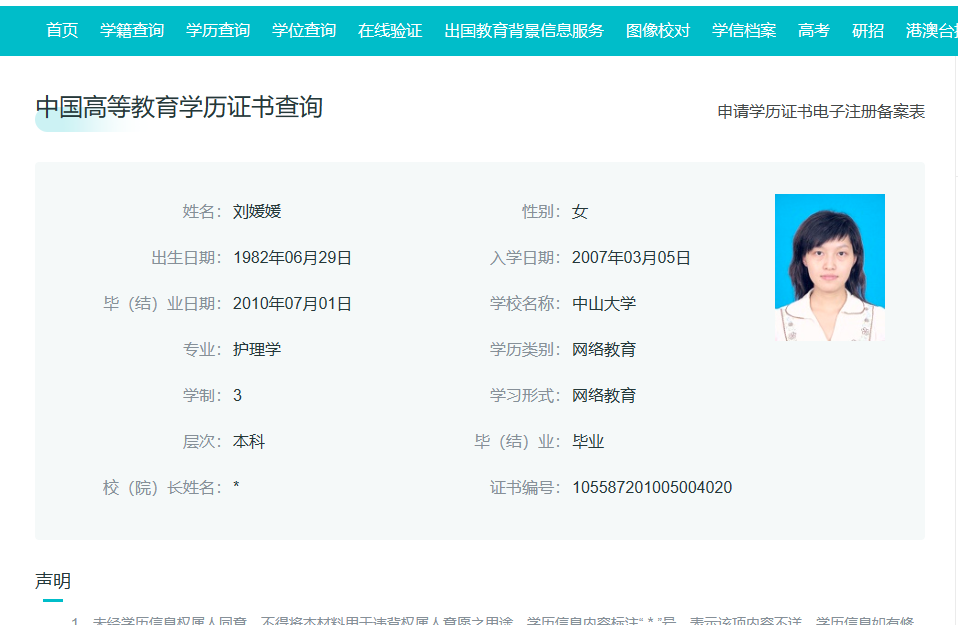Click 学历类别 value 网络教育
Image resolution: width=958 pixels, height=625 pixels.
click(x=604, y=349)
